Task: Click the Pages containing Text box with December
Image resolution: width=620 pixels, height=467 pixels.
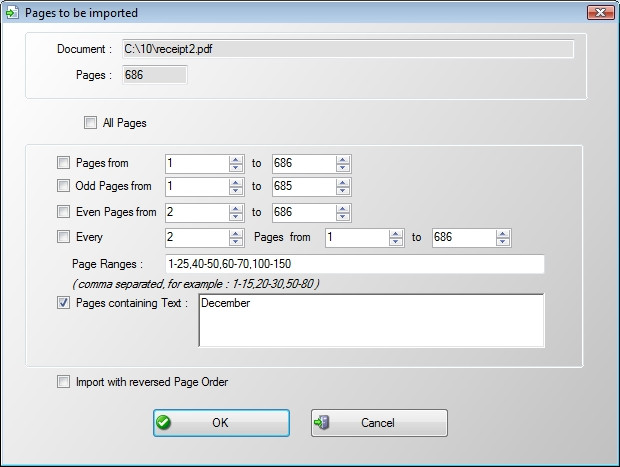Action: pos(371,321)
